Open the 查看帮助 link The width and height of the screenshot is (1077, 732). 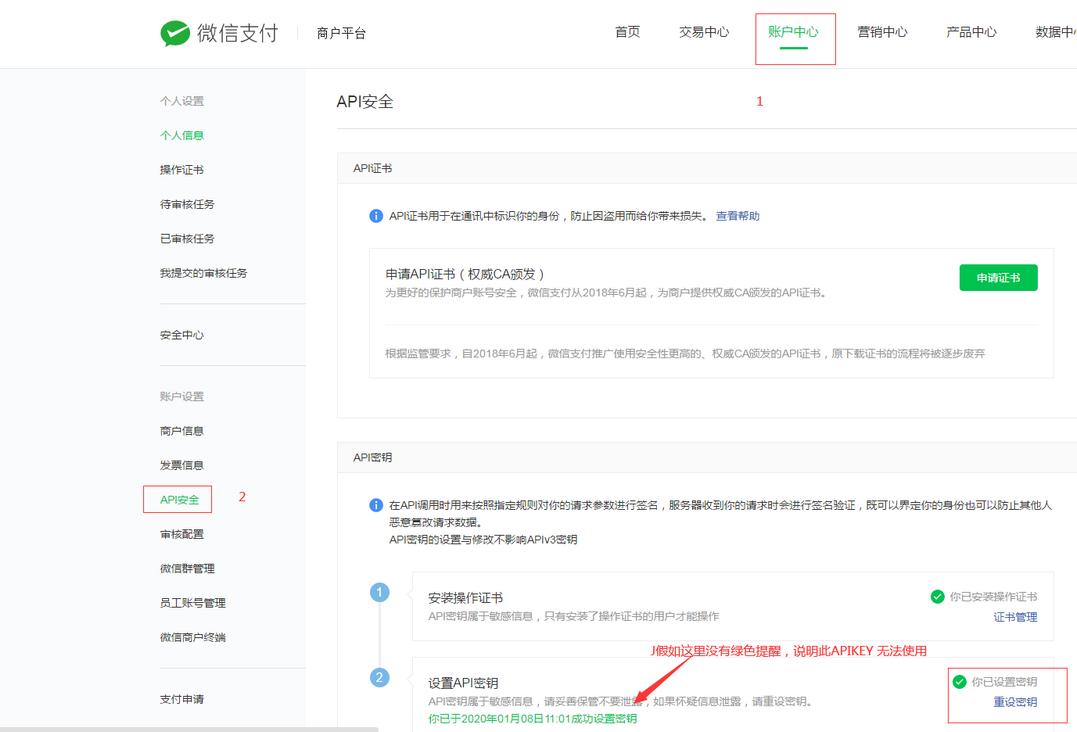[738, 216]
